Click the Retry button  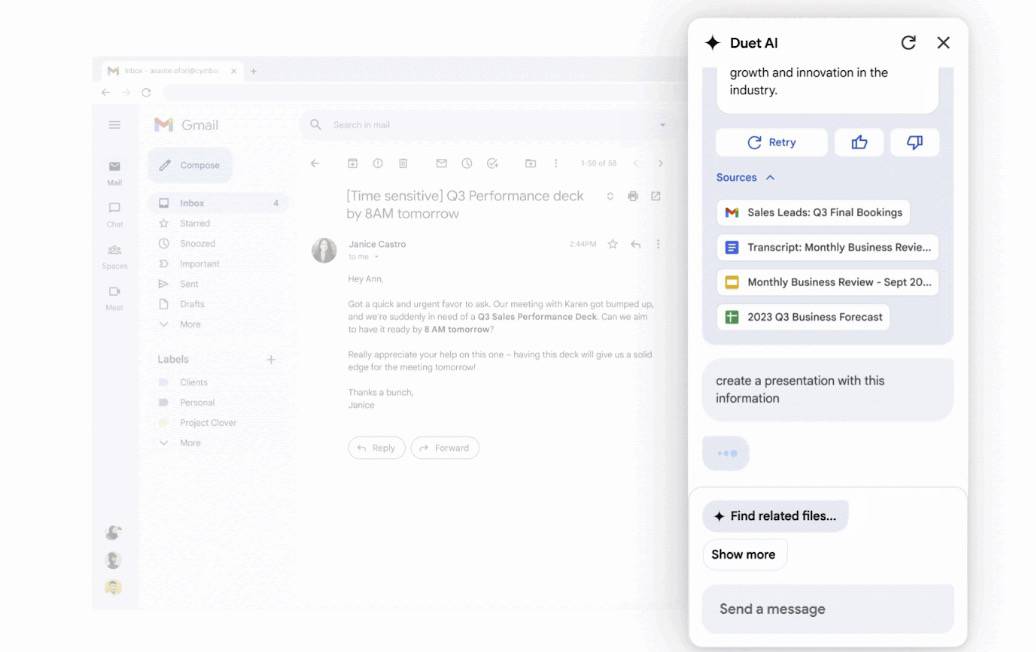[771, 143]
